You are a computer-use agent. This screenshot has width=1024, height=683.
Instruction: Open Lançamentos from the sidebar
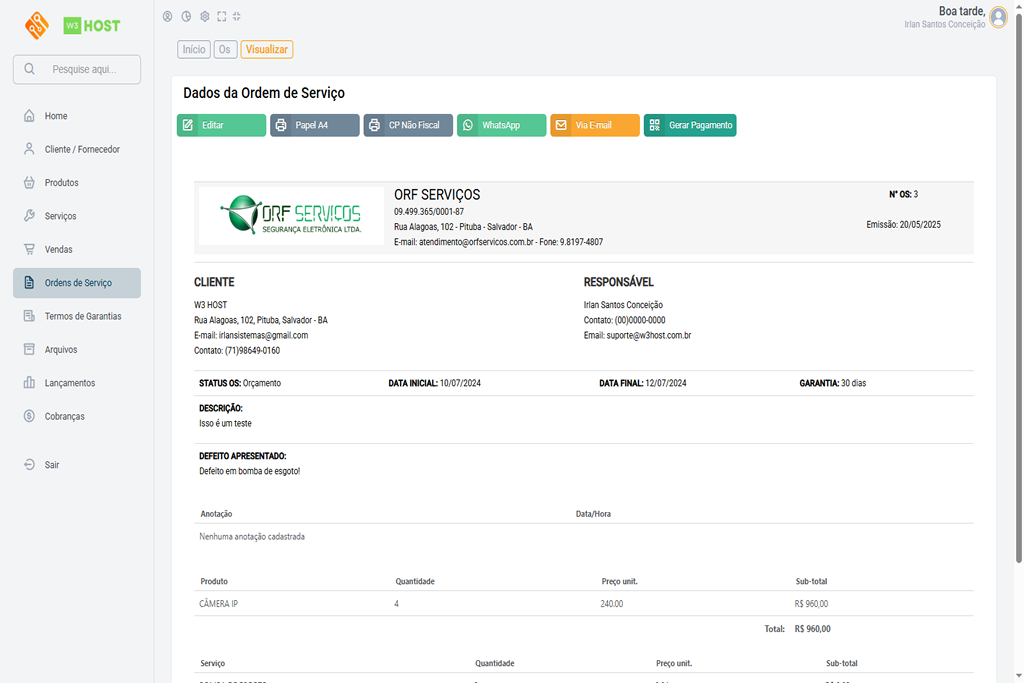pos(70,383)
